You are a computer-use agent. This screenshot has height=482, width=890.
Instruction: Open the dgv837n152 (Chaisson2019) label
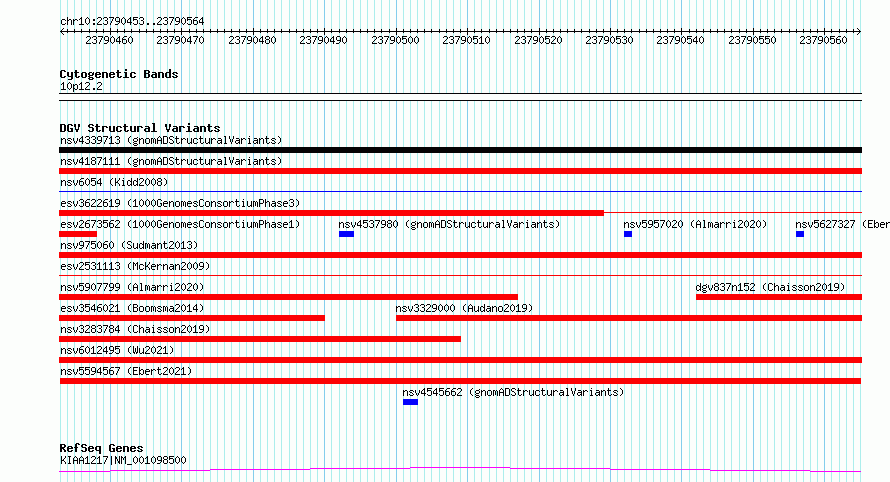pyautogui.click(x=770, y=287)
